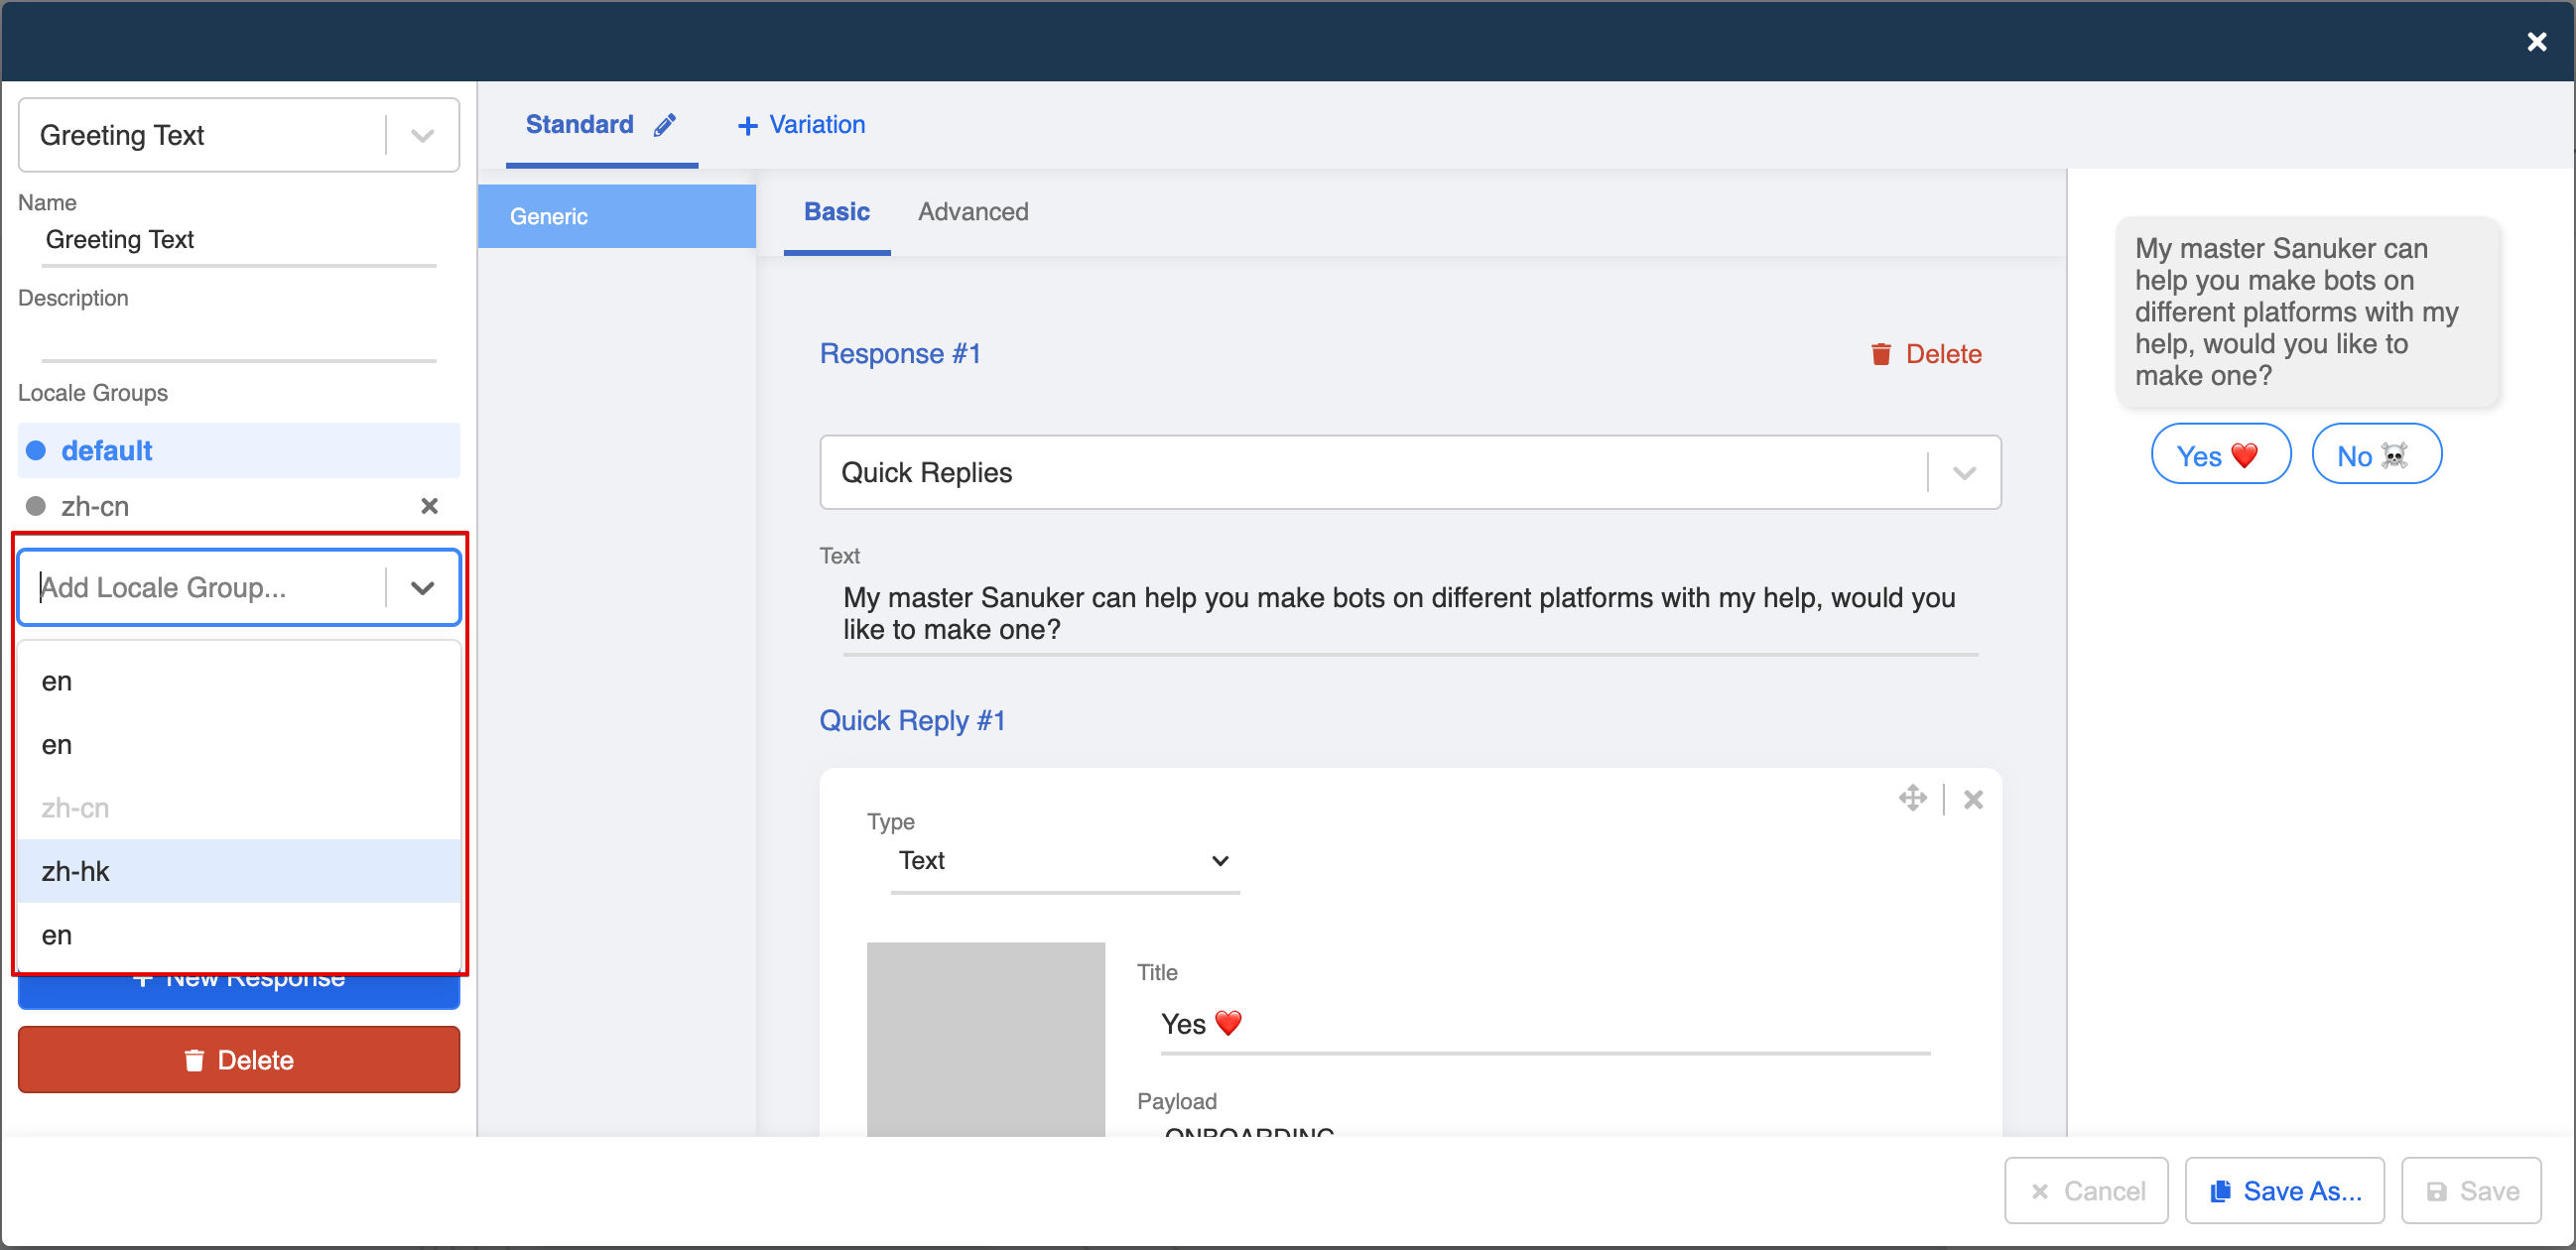Click the gray image placeholder thumbnail
Screen dimensions: 2576x1250
985,1040
